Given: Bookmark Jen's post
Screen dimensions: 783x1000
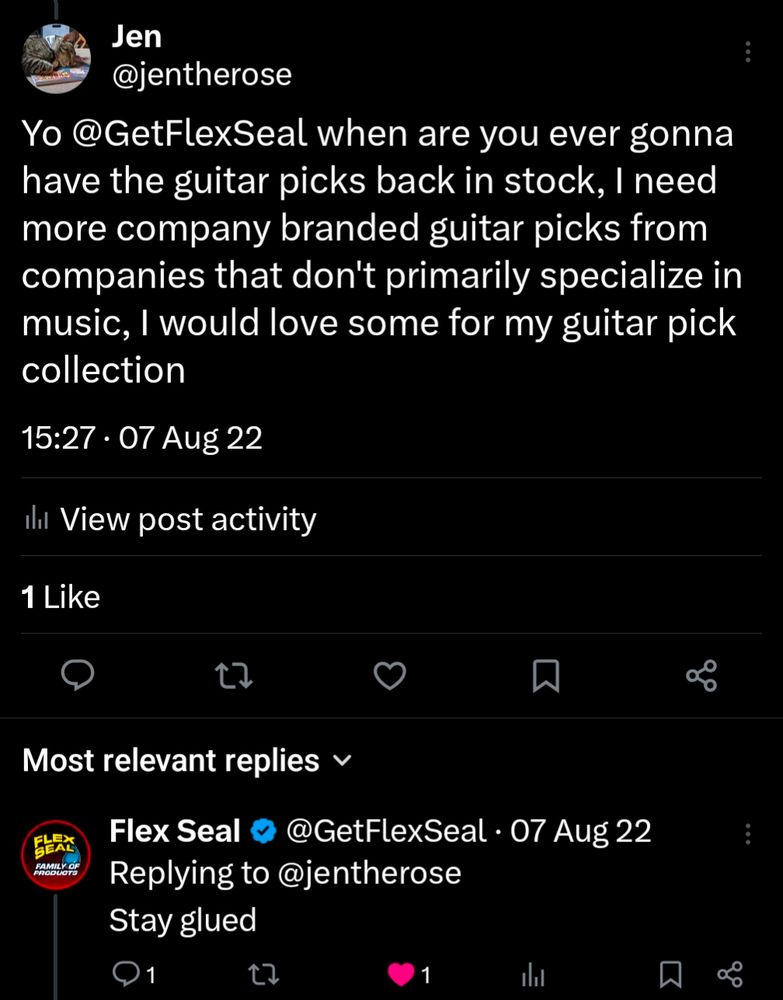Looking at the screenshot, I should coord(546,676).
